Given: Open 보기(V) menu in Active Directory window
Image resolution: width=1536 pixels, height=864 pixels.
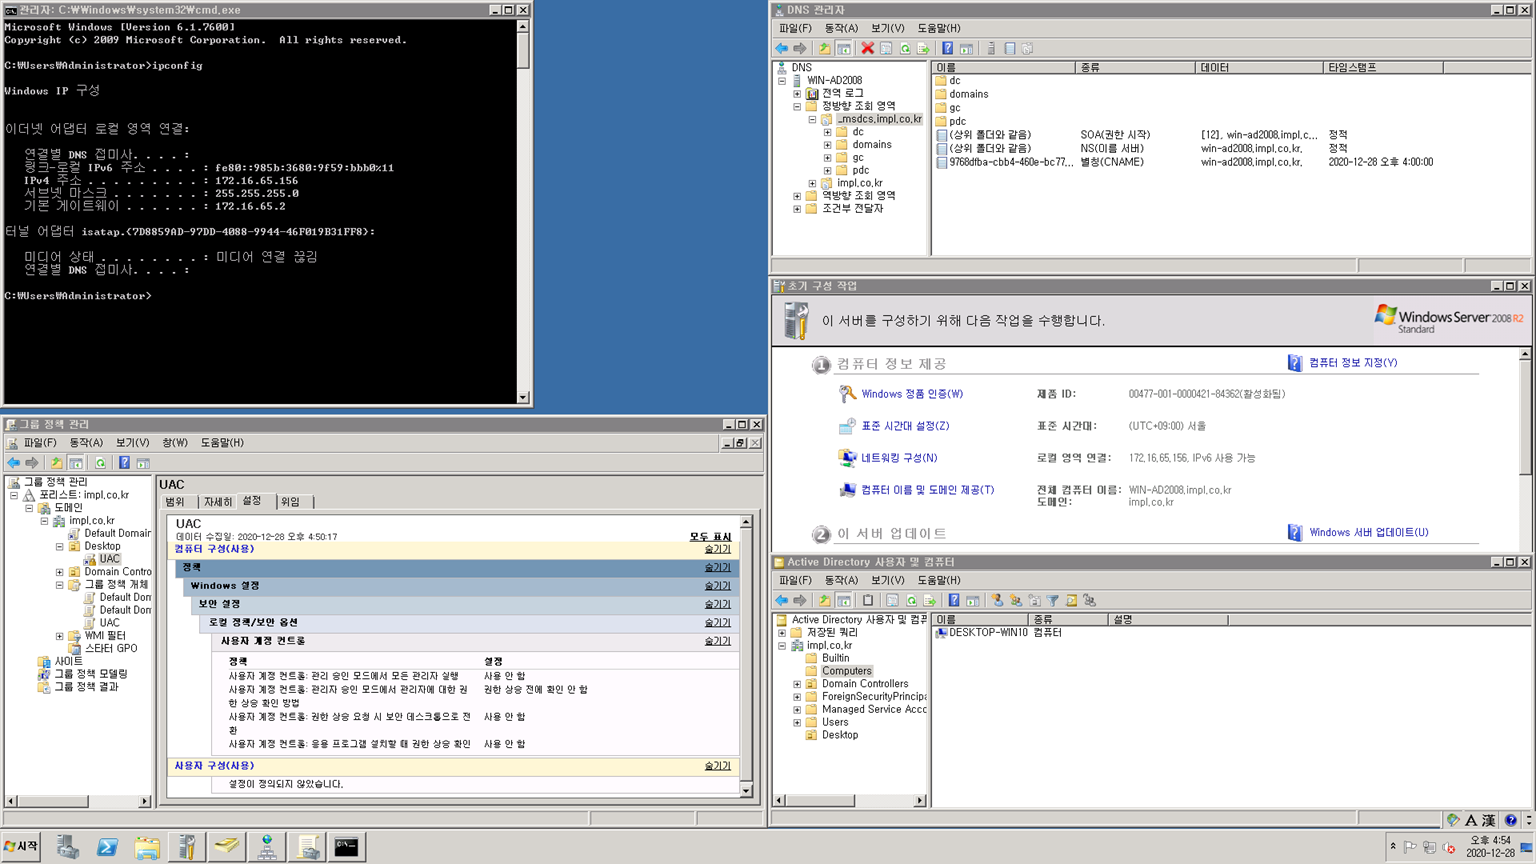Looking at the screenshot, I should tap(887, 580).
